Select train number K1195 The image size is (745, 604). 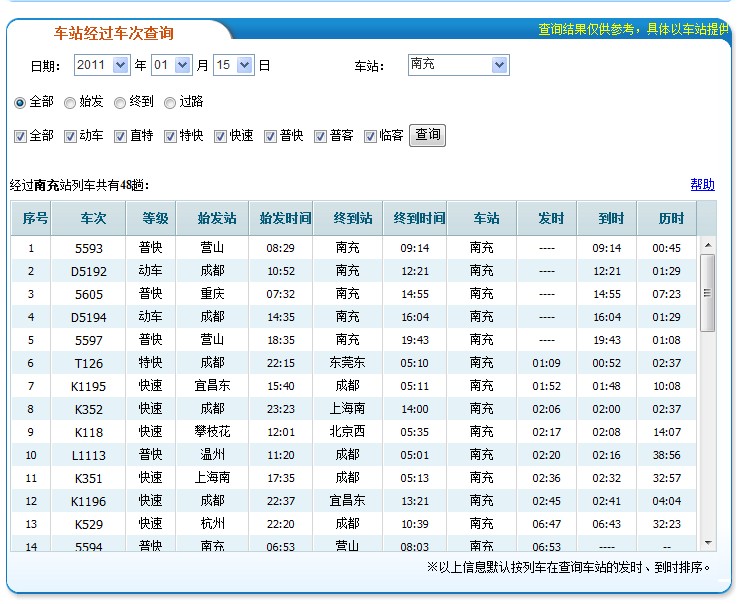[89, 386]
